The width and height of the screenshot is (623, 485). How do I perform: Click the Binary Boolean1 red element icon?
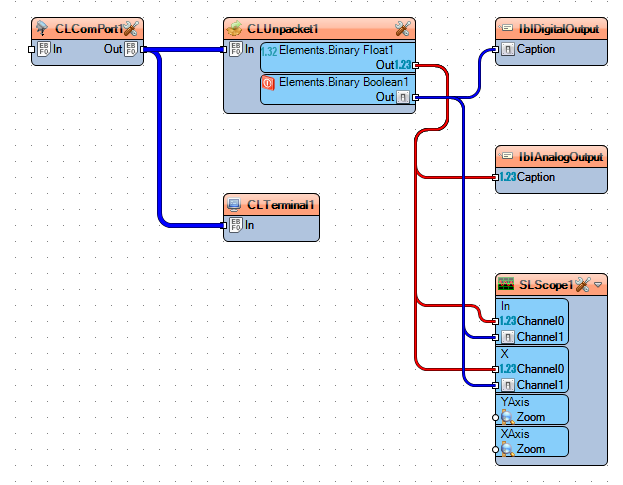click(269, 83)
